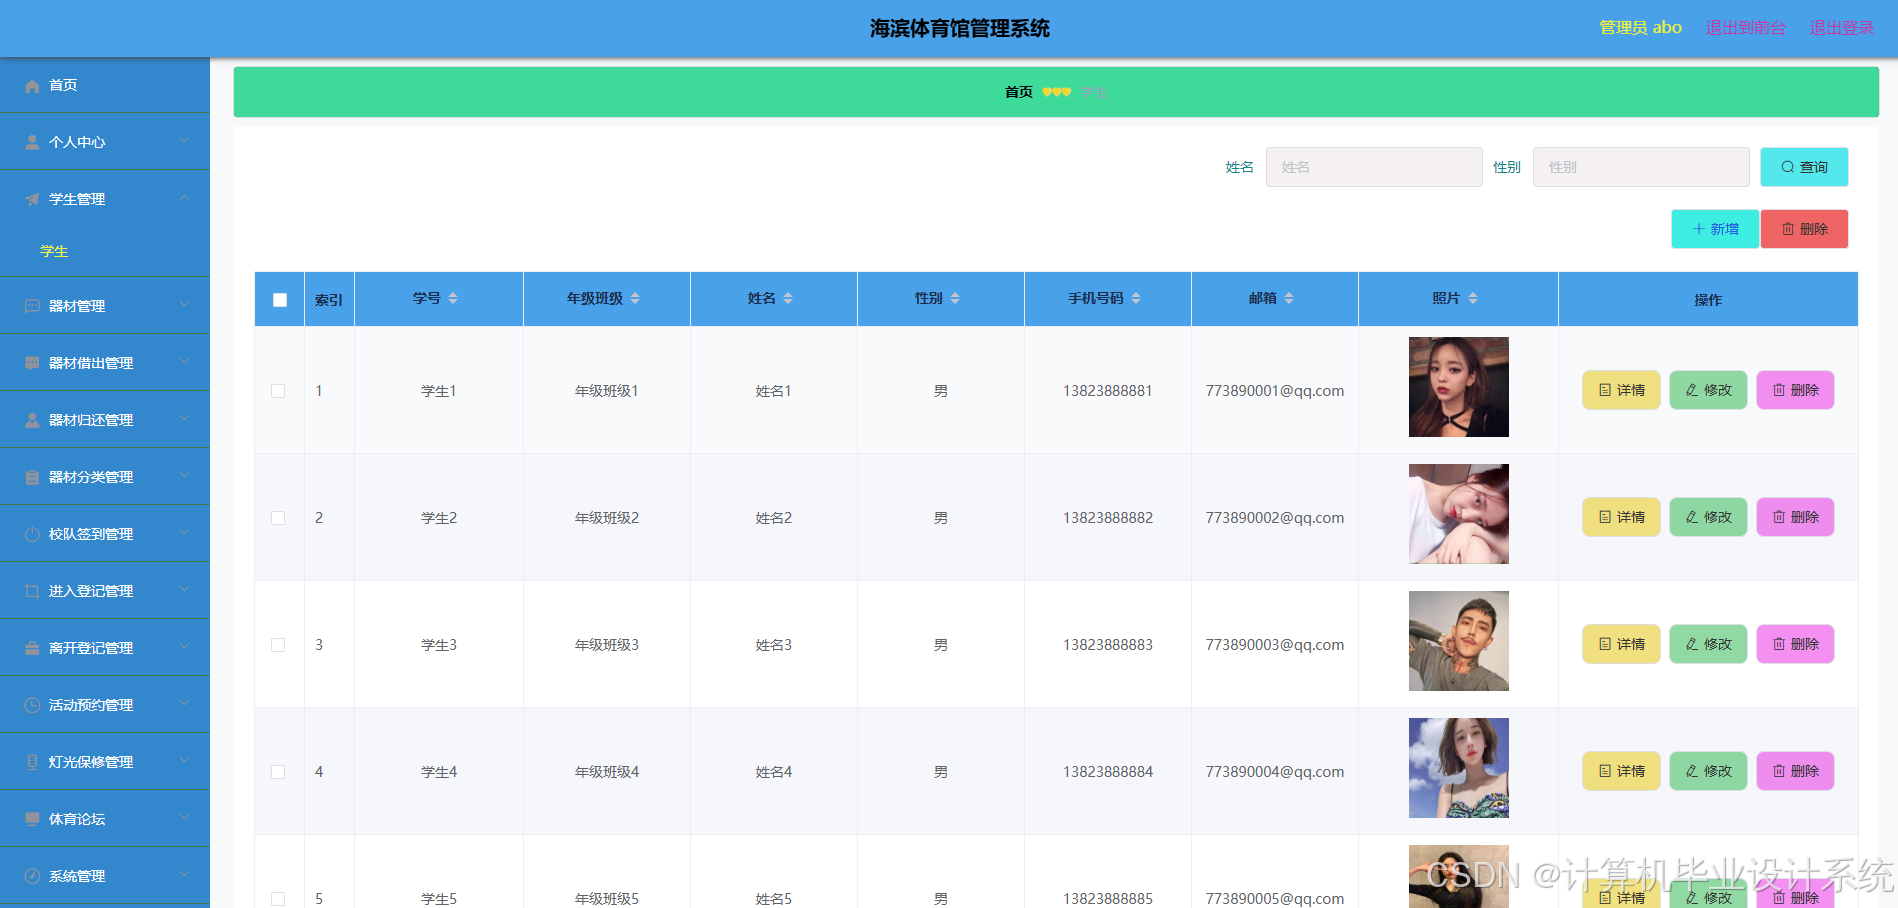Viewport: 1898px width, 908px height.
Task: Click the icon beside 器材管理
Action: pos(32,307)
